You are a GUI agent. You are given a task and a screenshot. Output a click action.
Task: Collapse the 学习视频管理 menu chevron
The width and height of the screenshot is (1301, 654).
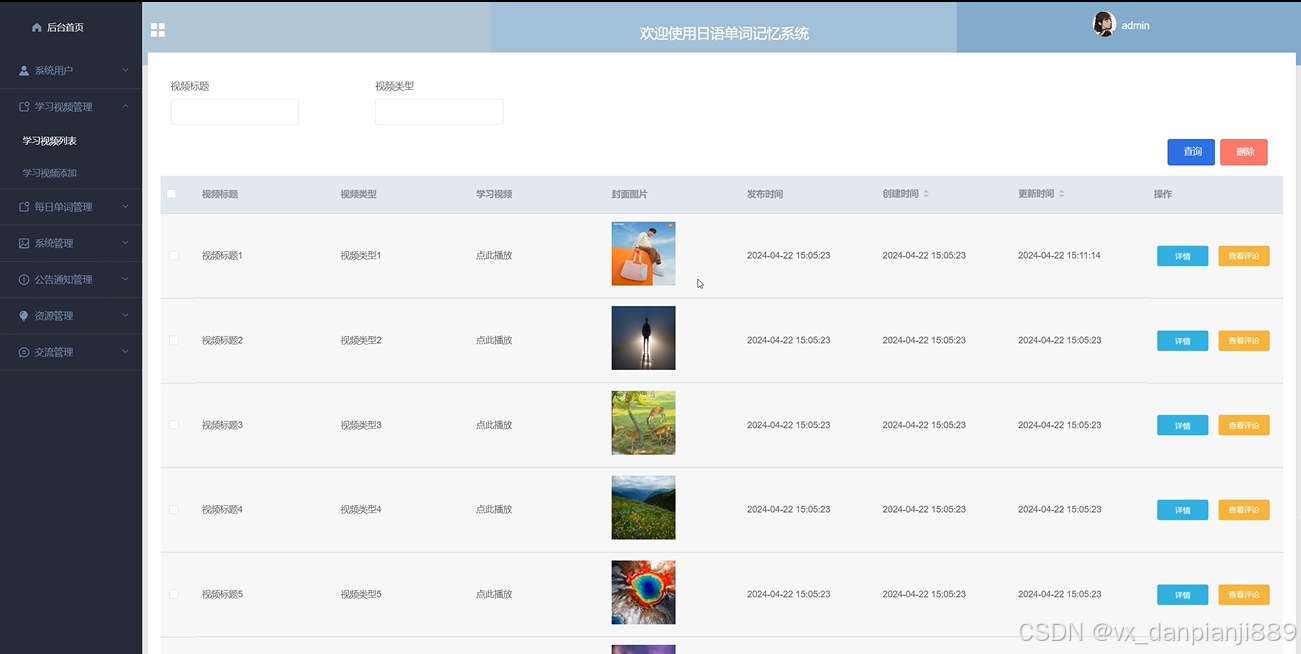pyautogui.click(x=125, y=107)
